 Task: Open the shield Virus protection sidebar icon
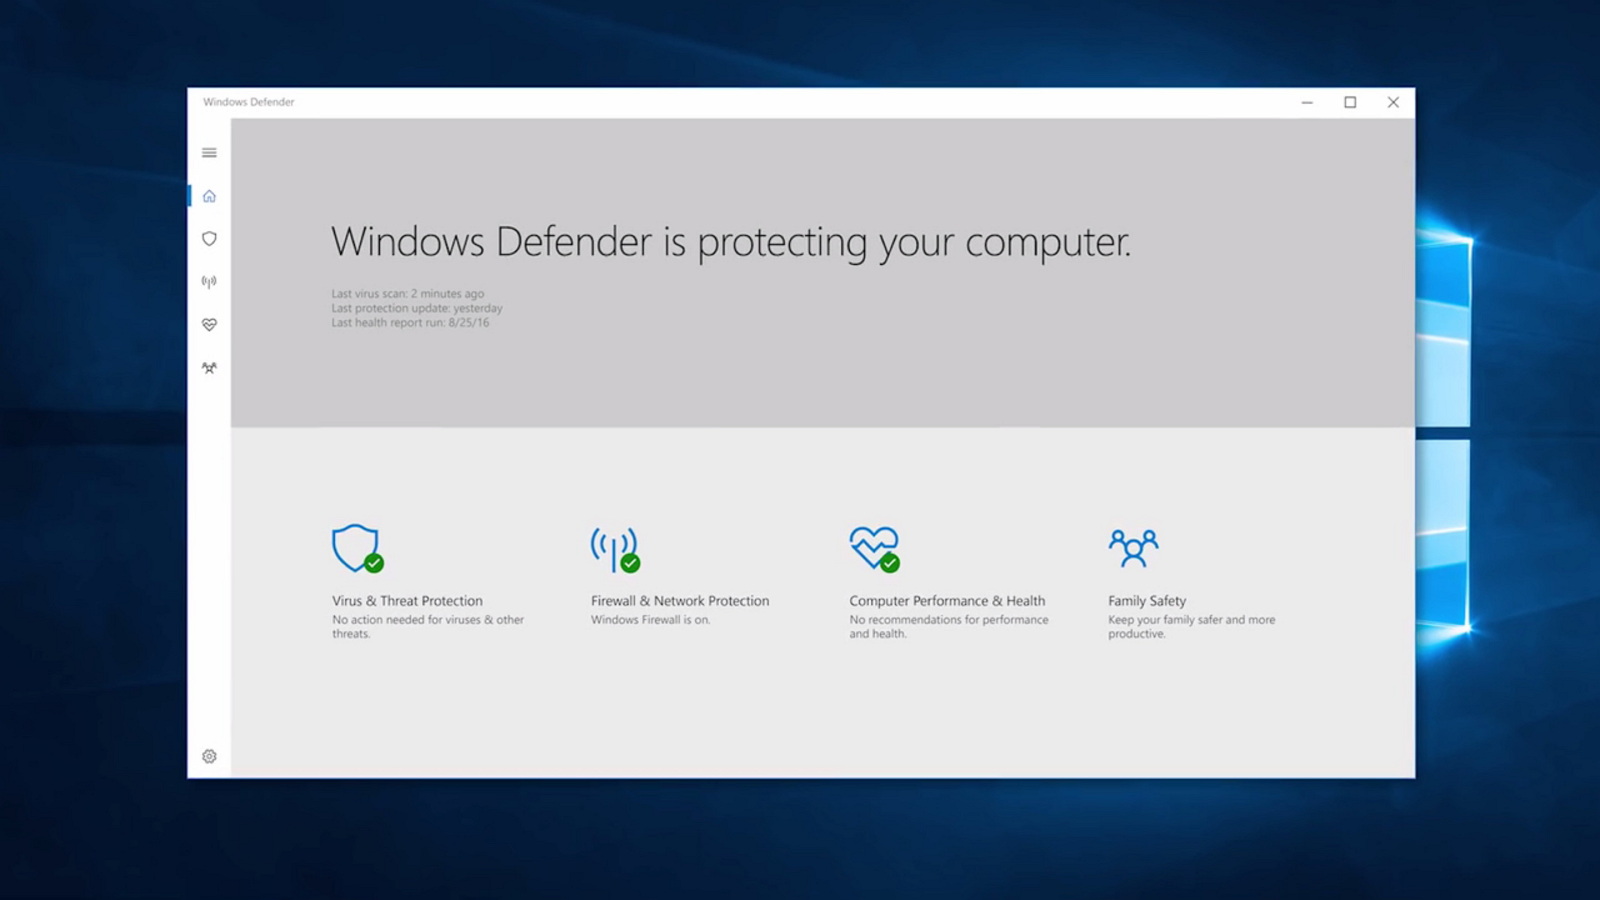pyautogui.click(x=209, y=239)
